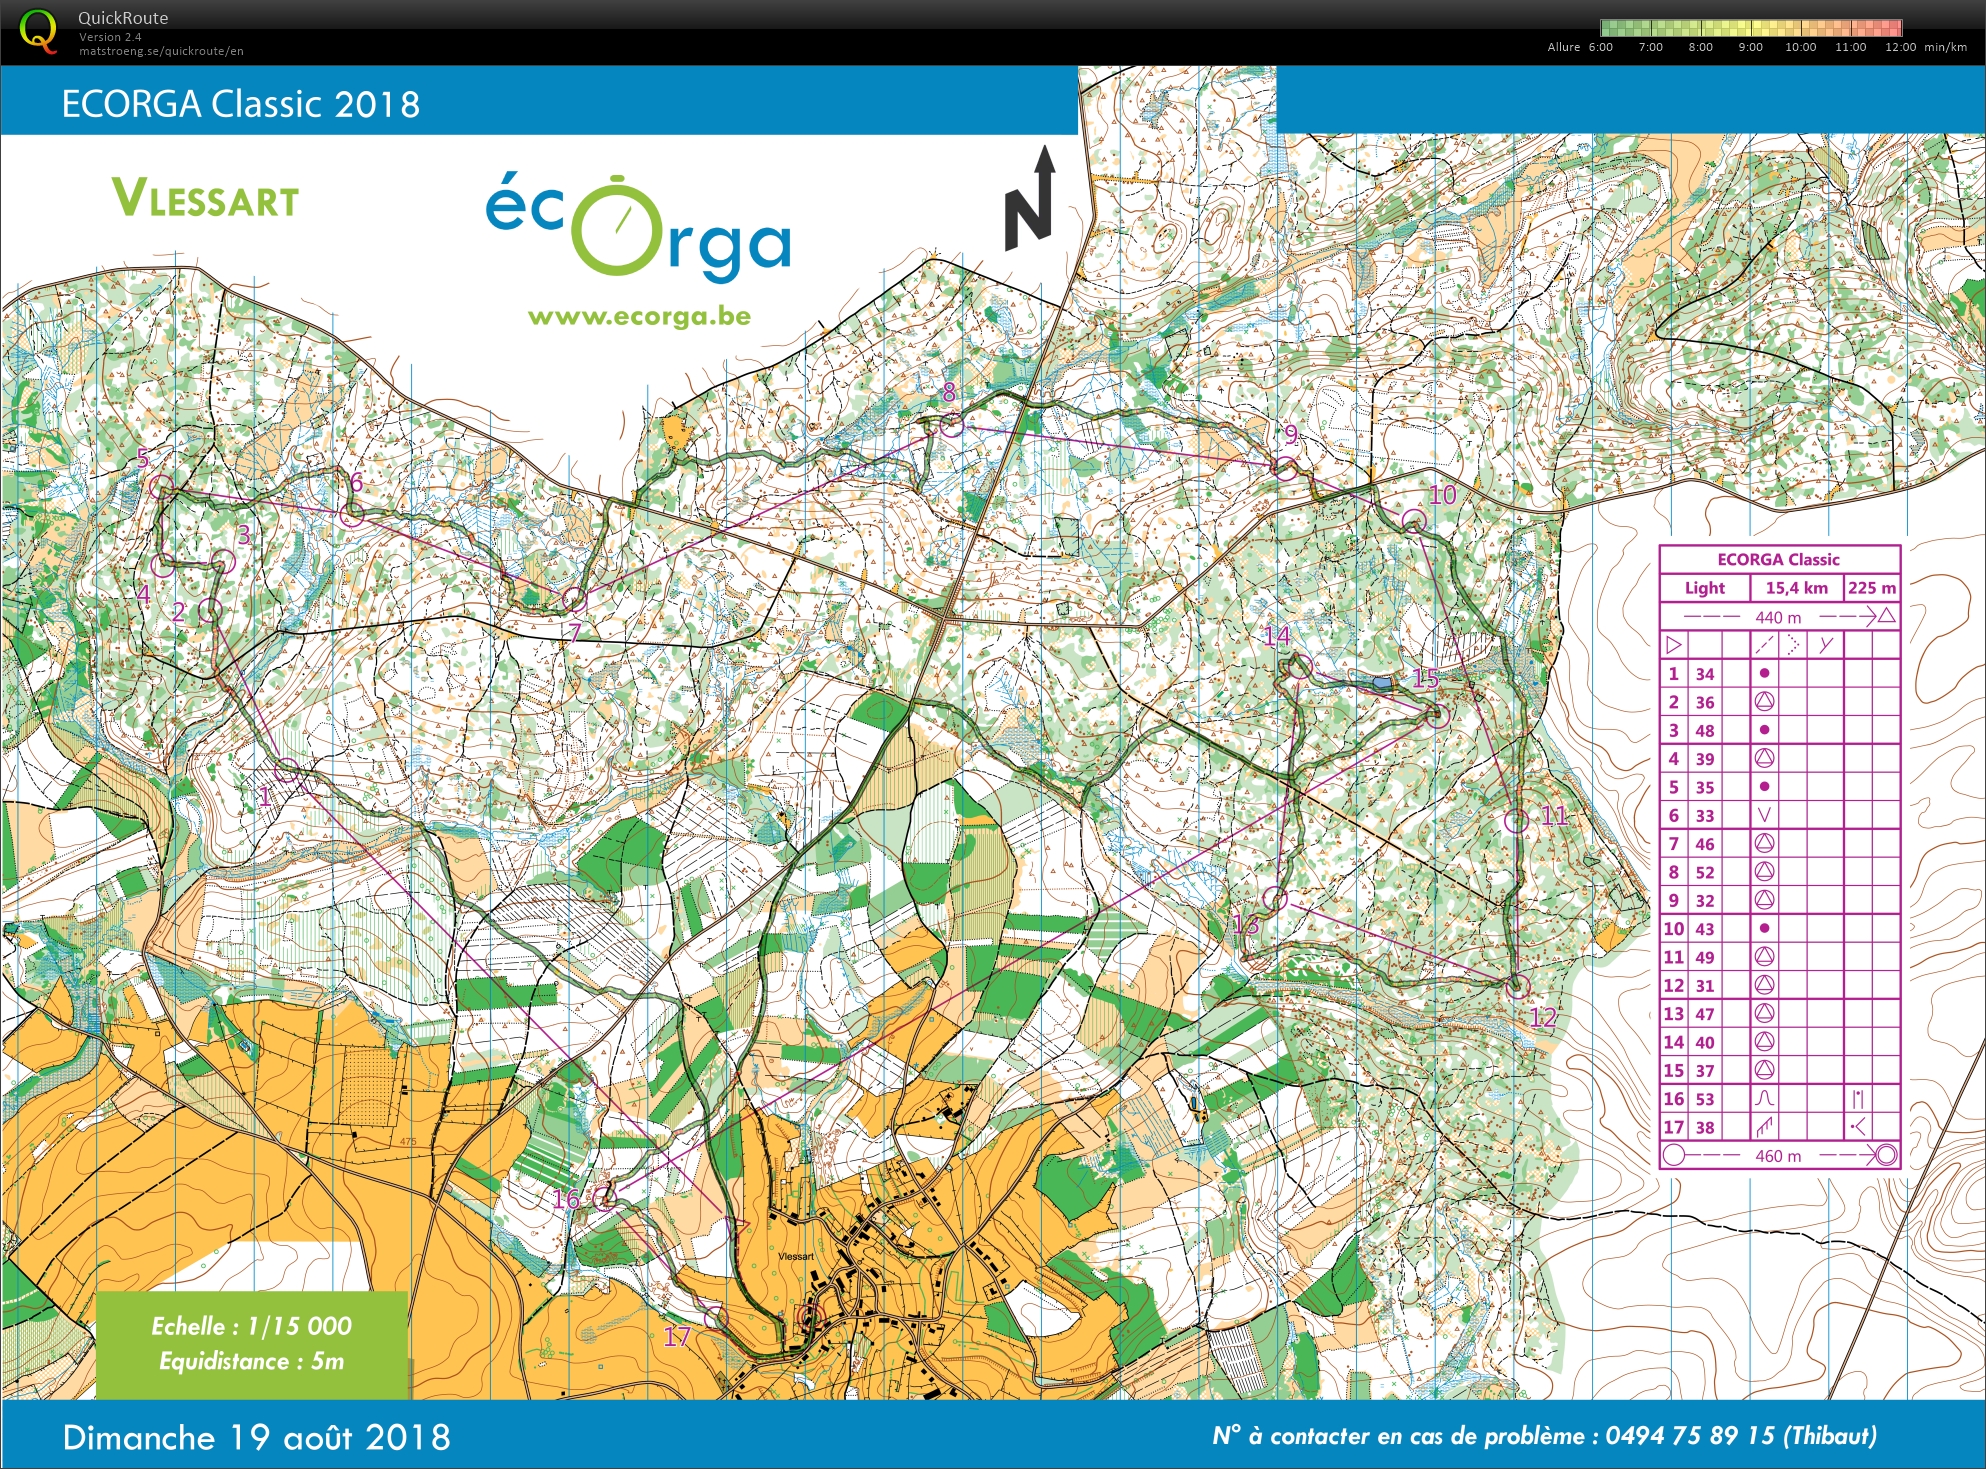Screen dimensions: 1986x1469
Task: Click the www.ecorga.be link
Action: click(640, 317)
